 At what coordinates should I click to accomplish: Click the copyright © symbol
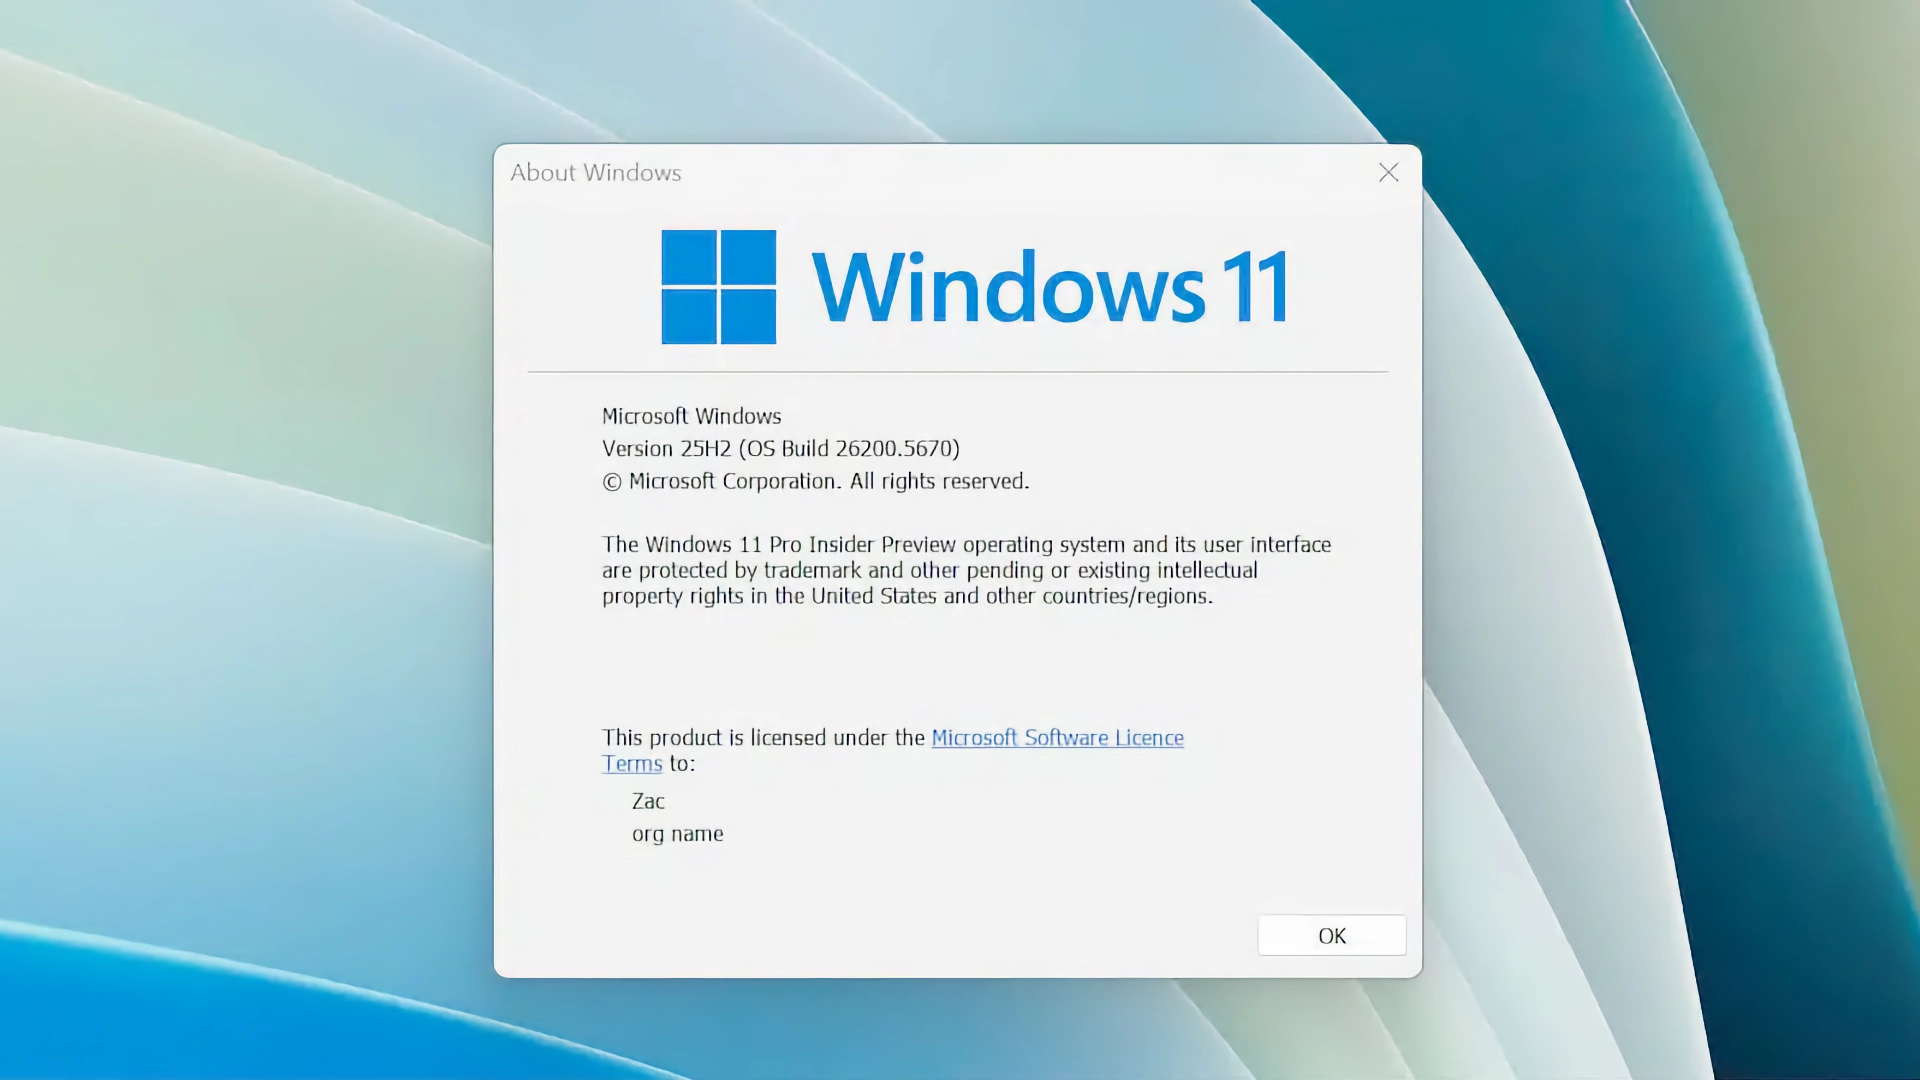612,483
